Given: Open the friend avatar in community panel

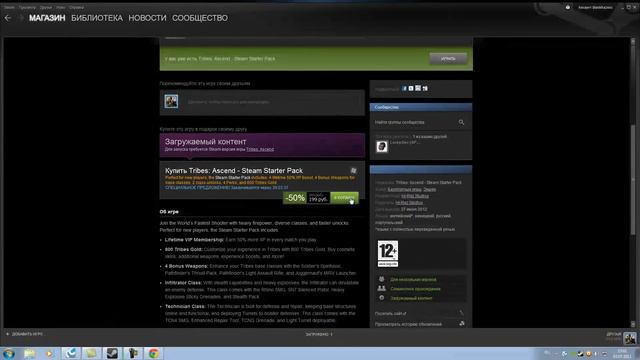Looking at the screenshot, I should [382, 146].
